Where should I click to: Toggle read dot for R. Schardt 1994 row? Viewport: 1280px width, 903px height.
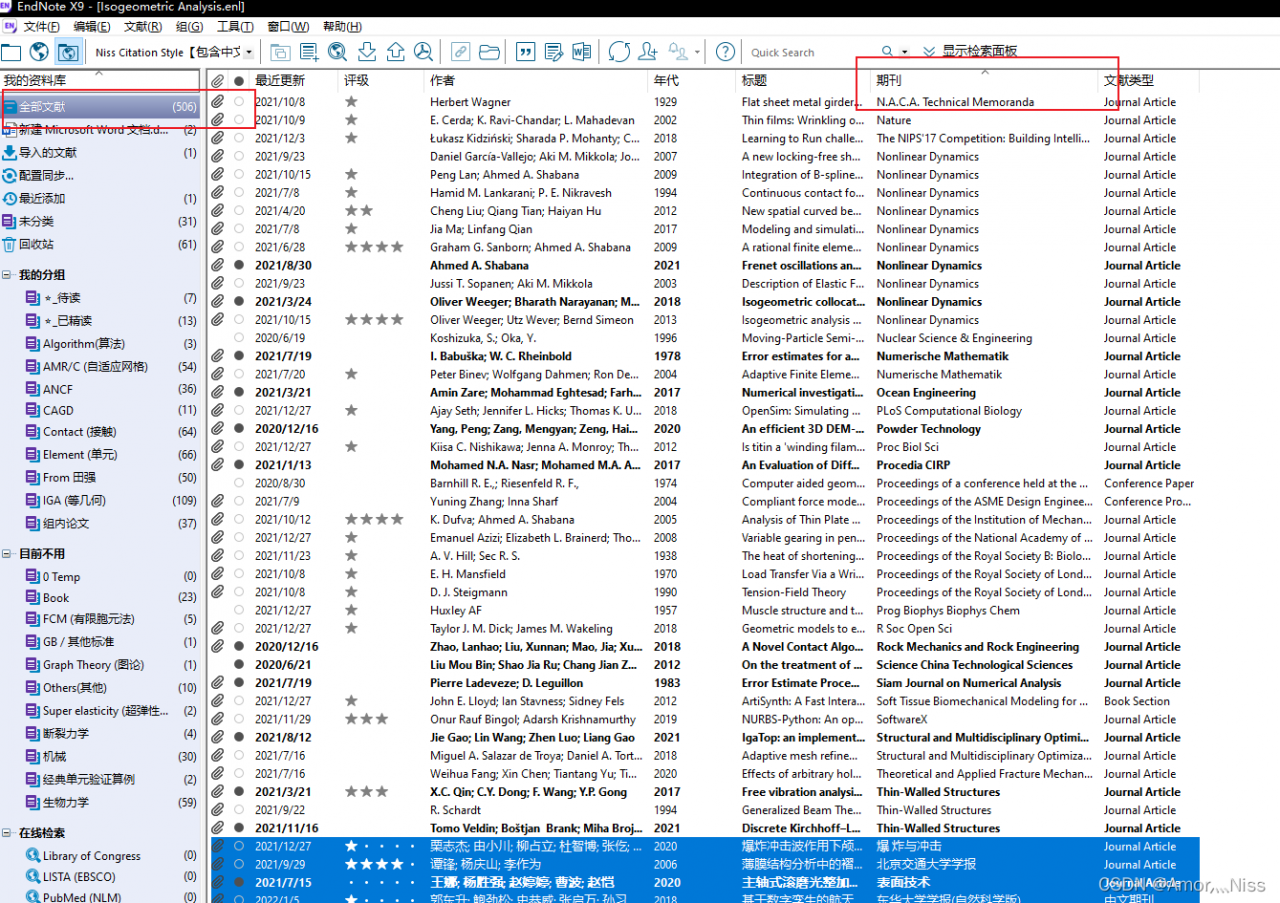pyautogui.click(x=238, y=810)
